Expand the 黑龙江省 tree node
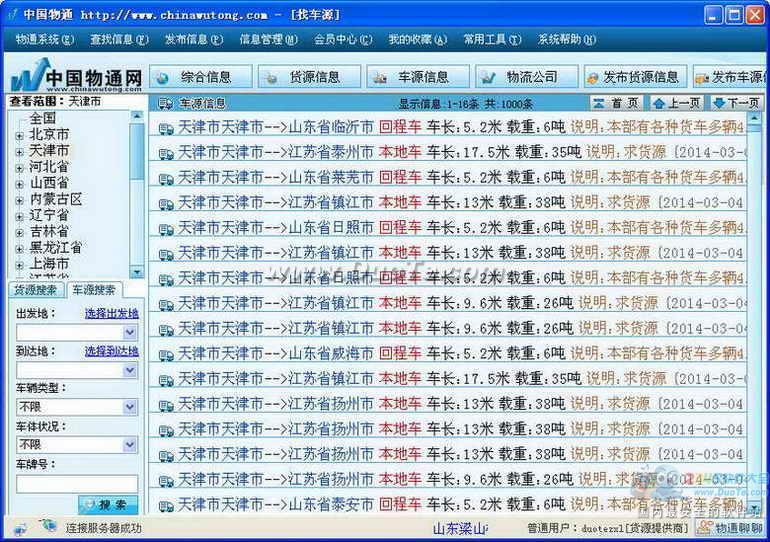The image size is (770, 542). tap(20, 249)
